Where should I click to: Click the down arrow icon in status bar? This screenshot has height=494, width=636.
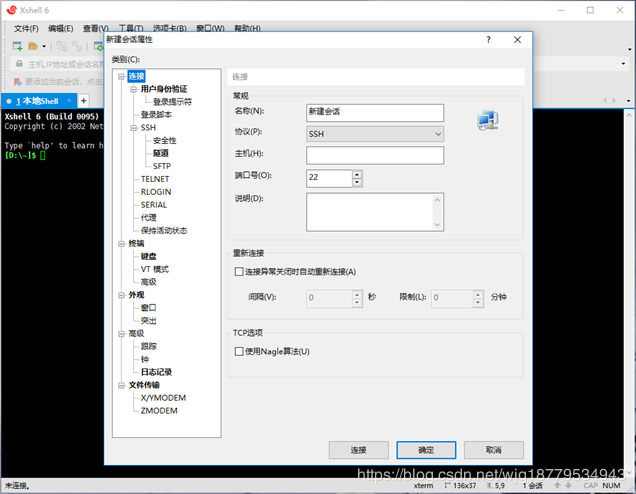(x=568, y=485)
